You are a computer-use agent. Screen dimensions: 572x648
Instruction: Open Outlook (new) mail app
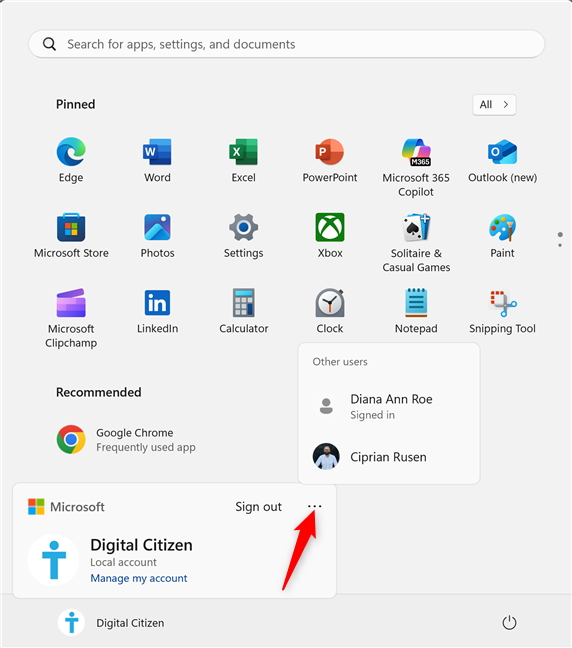tap(502, 160)
